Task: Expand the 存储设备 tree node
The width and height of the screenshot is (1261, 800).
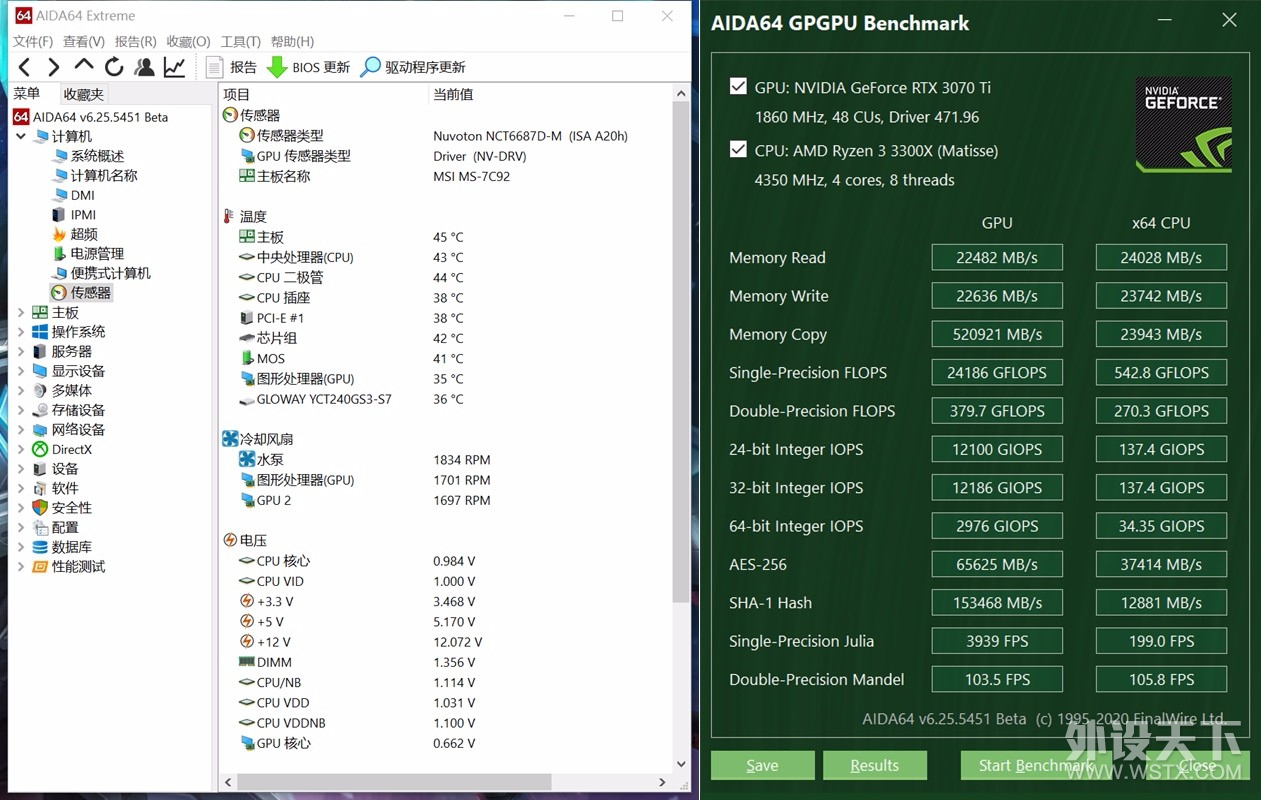Action: 21,410
